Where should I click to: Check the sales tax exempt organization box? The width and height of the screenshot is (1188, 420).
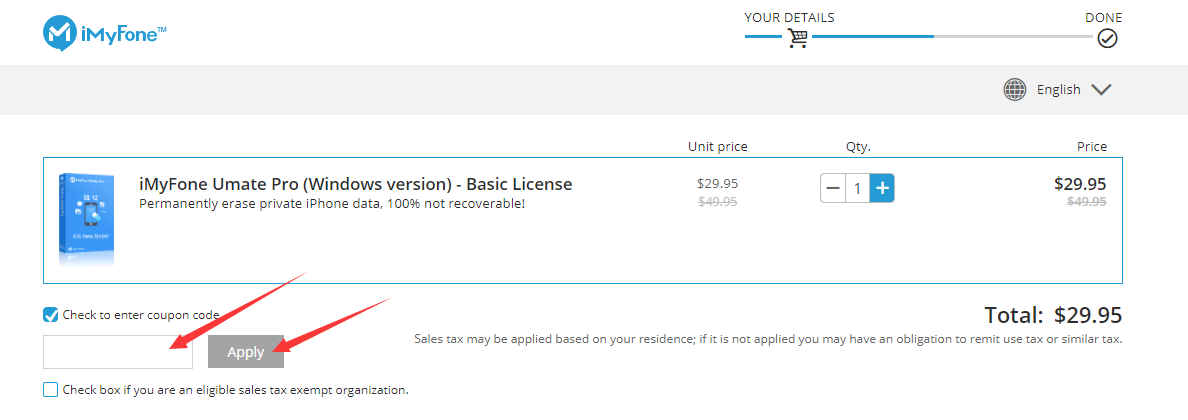click(x=51, y=390)
